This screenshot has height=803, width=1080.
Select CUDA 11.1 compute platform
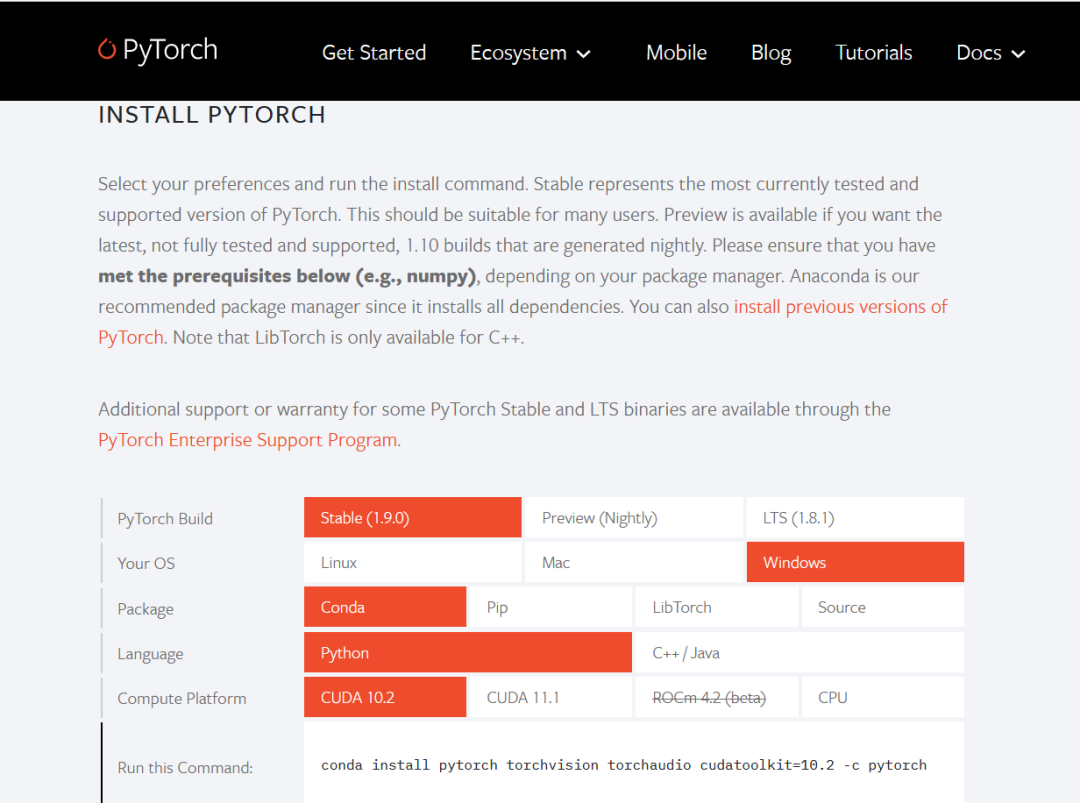[550, 697]
